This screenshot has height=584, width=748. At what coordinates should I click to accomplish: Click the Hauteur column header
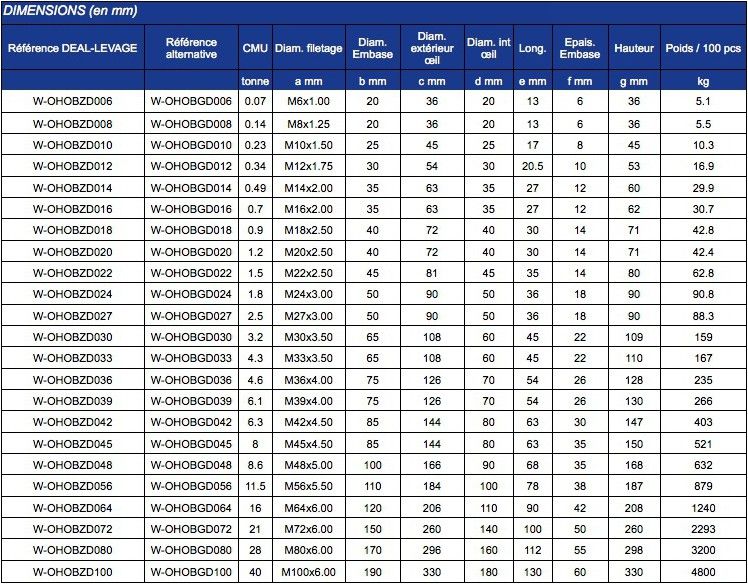pos(634,48)
